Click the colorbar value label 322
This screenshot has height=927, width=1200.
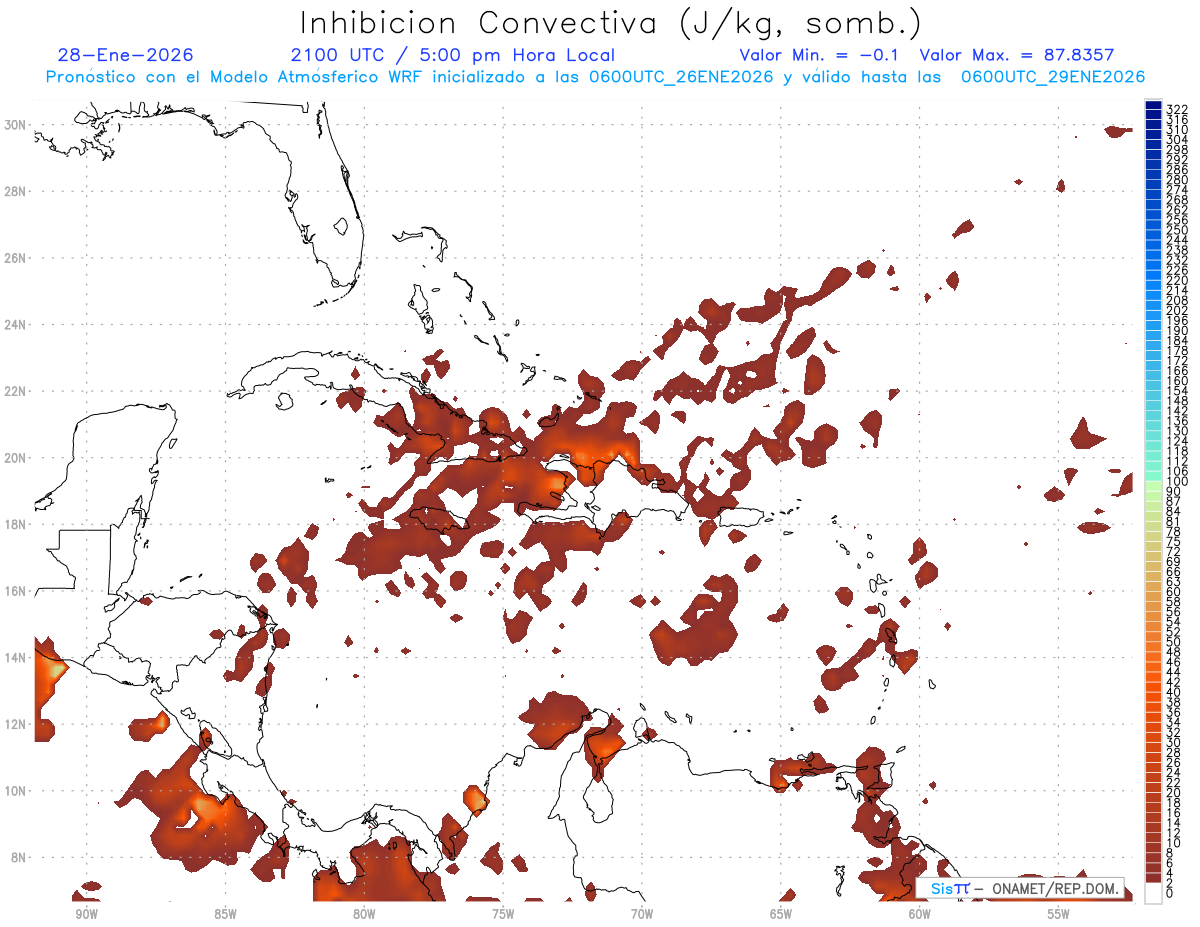coord(1177,109)
